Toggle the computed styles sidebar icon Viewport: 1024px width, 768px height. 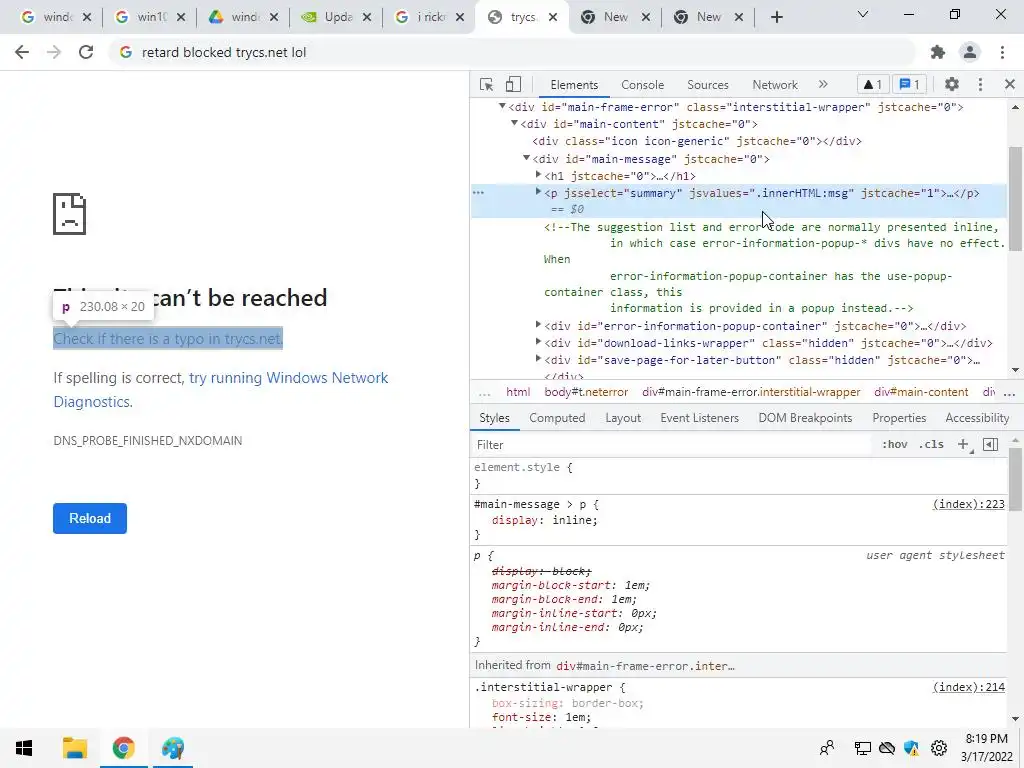[x=990, y=444]
